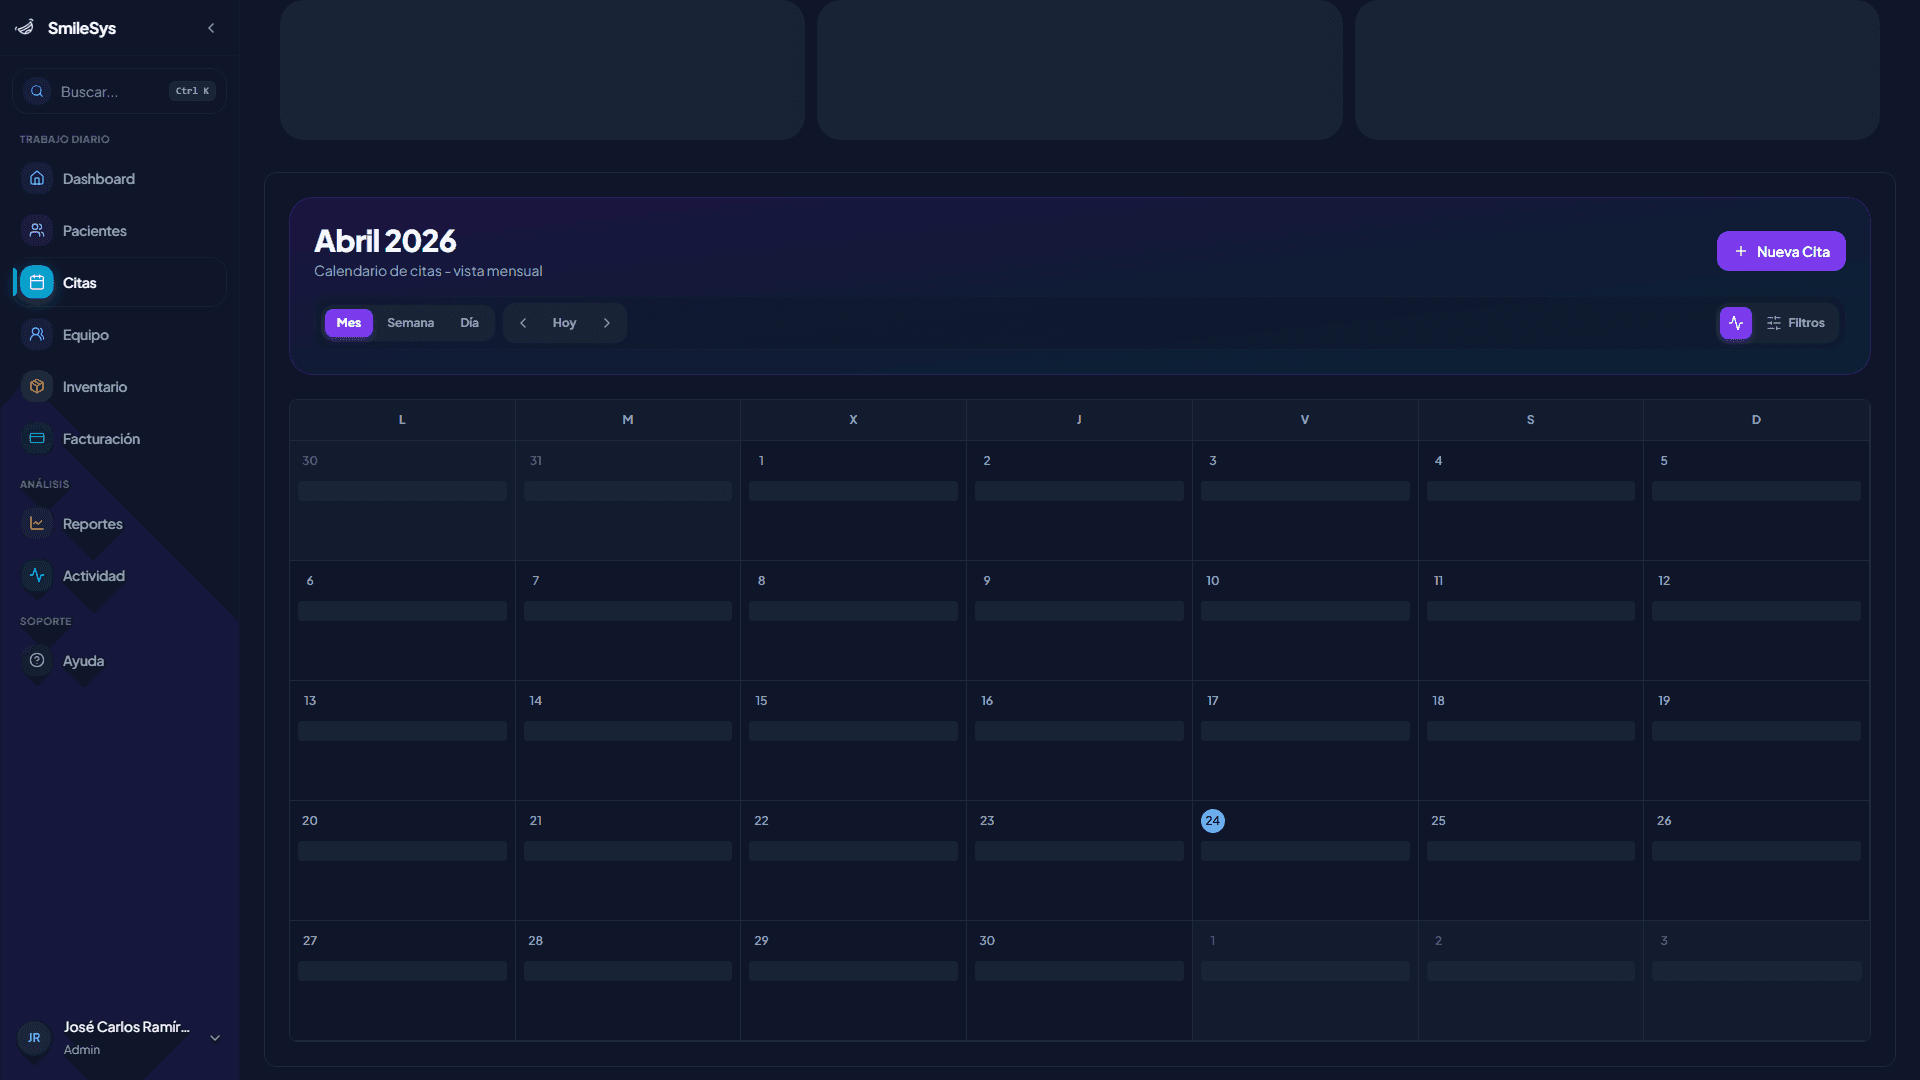The height and width of the screenshot is (1080, 1920).
Task: Select April 1 in the calendar
Action: click(x=853, y=500)
